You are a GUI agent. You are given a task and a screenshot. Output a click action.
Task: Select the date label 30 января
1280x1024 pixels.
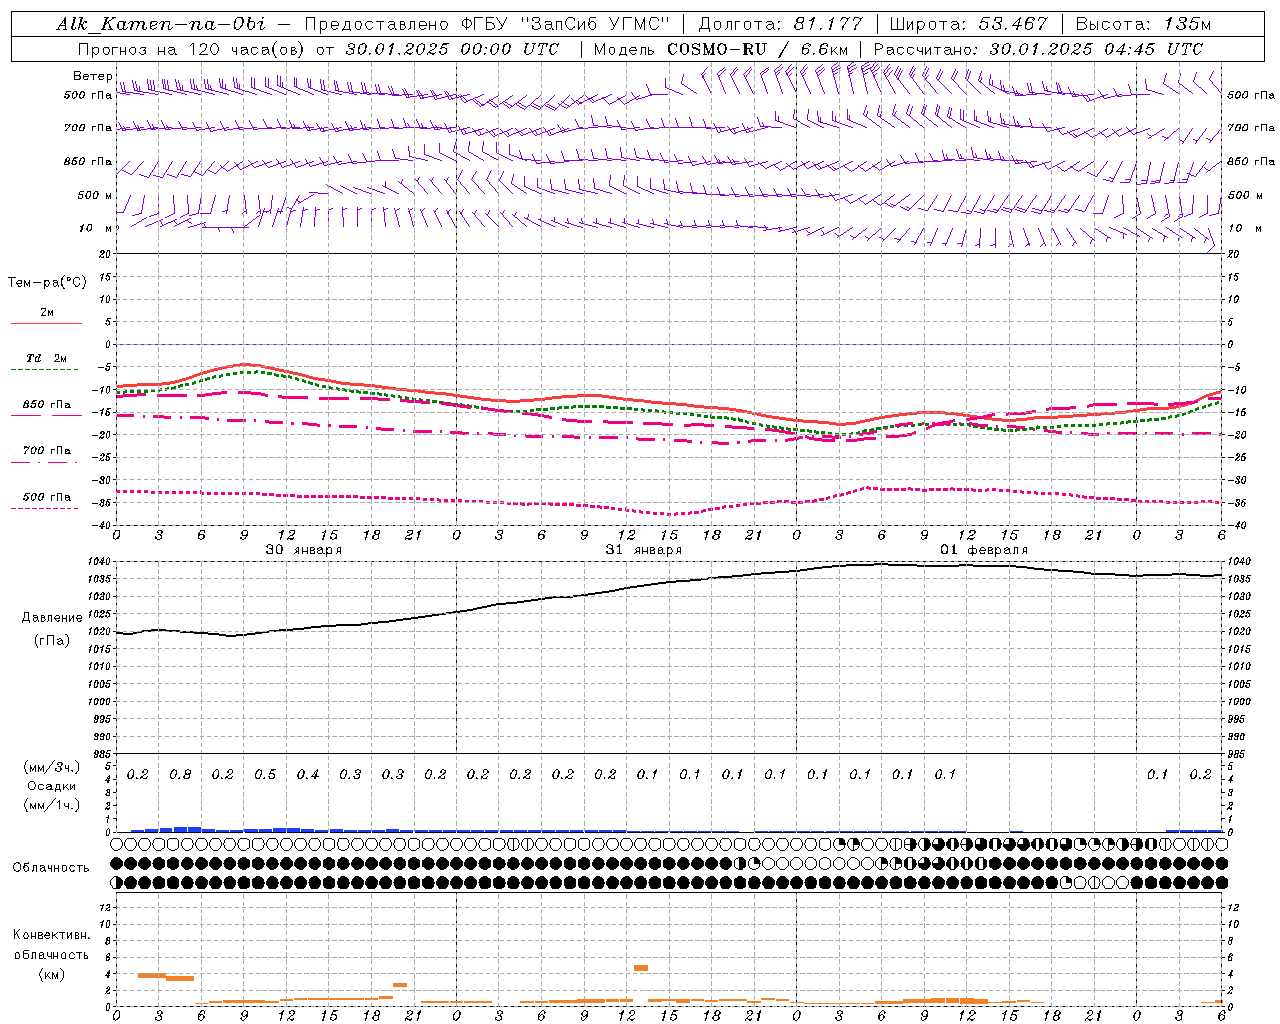pyautogui.click(x=303, y=550)
